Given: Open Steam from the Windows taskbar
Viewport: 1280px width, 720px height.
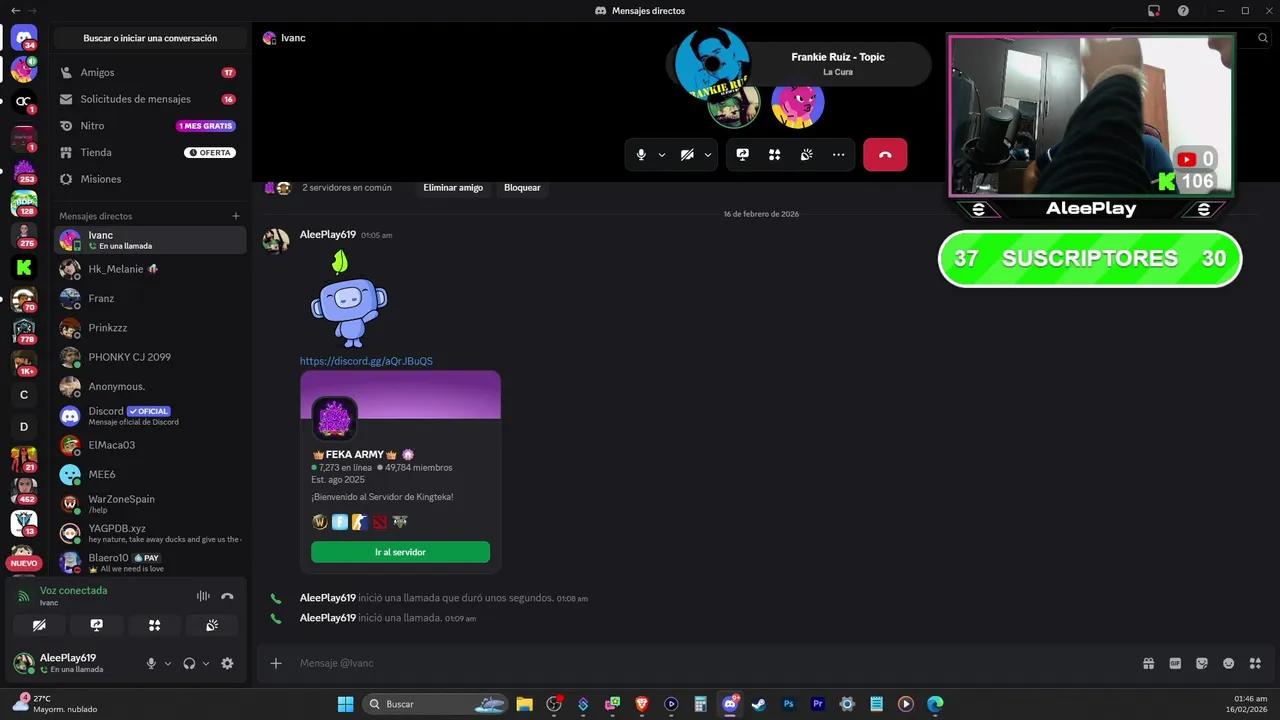Looking at the screenshot, I should tap(759, 704).
